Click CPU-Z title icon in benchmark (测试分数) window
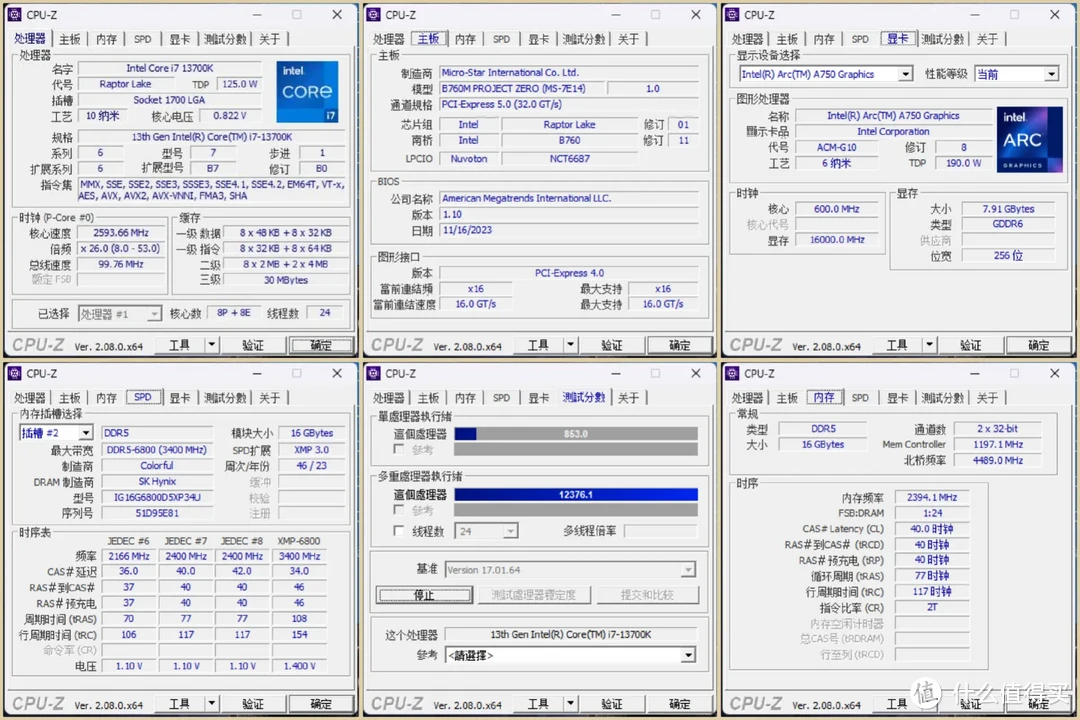The height and width of the screenshot is (720, 1080). coord(373,373)
